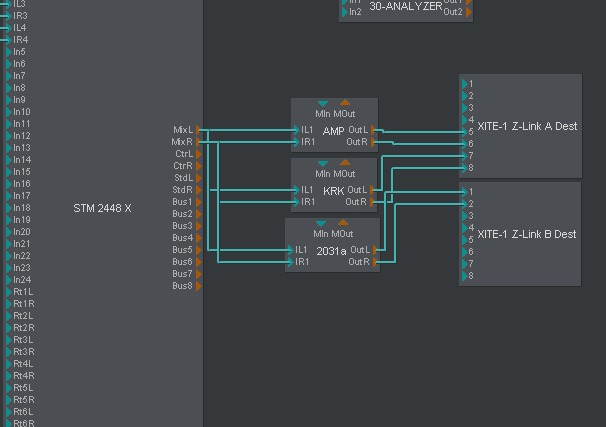Select the XITE-1 Z-Link B Dest label

(527, 234)
